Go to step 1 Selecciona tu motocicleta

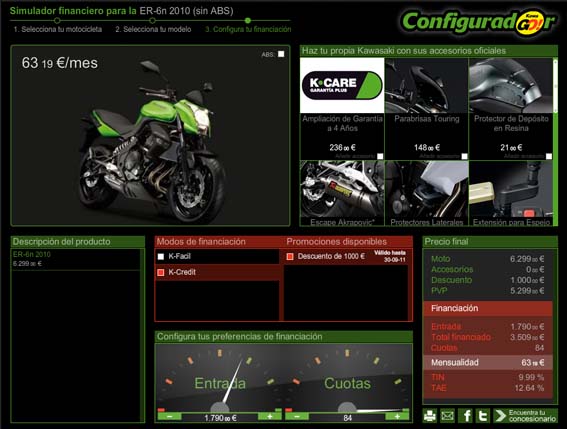point(57,29)
